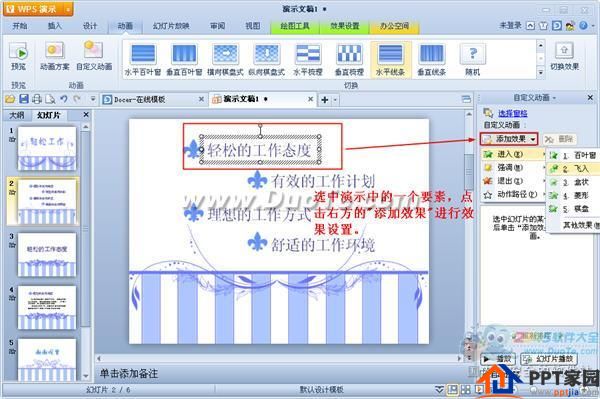The height and width of the screenshot is (399, 600).
Task: Click the new tab plus icon
Action: point(325,100)
